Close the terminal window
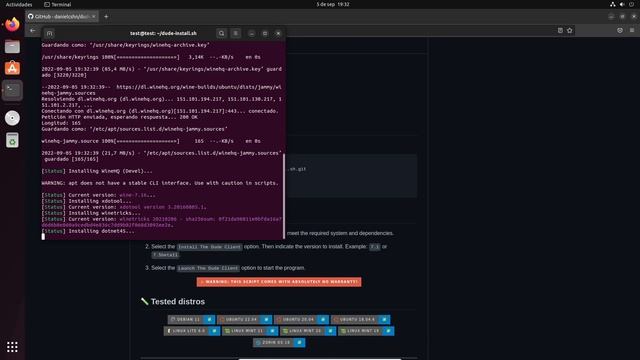This screenshot has width=640, height=360. click(x=278, y=33)
